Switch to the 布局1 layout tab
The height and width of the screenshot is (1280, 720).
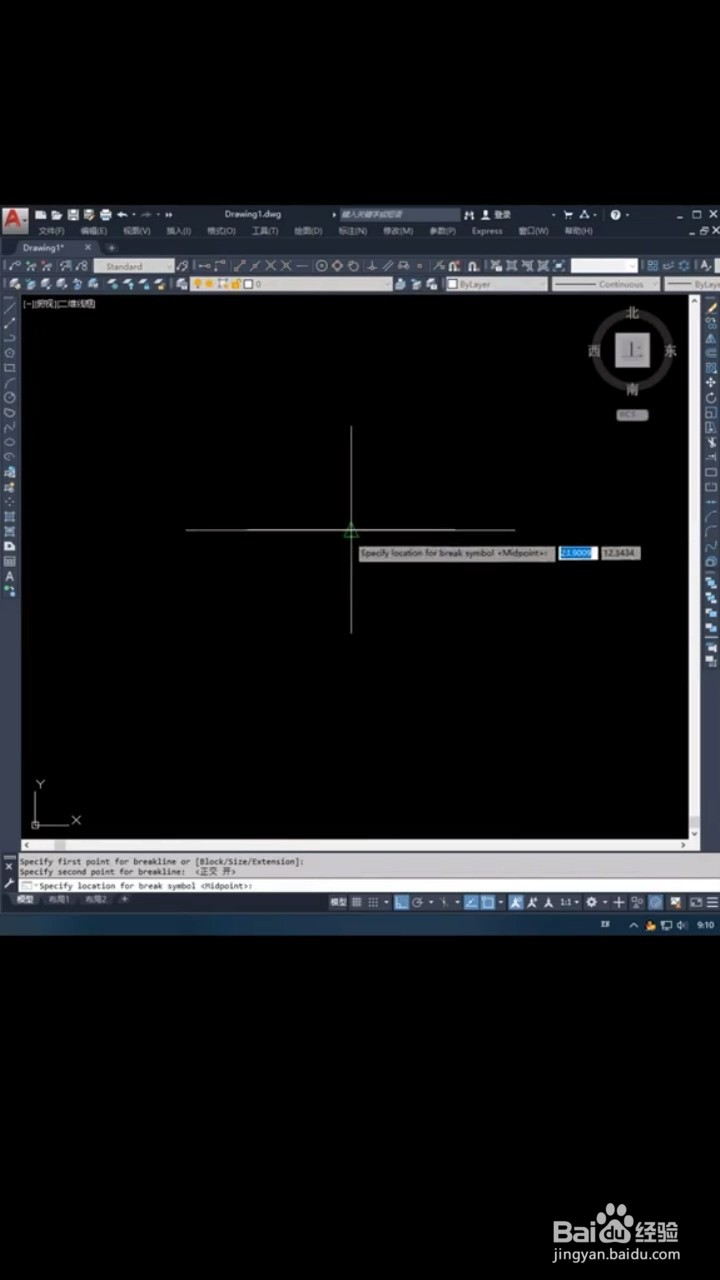point(59,900)
